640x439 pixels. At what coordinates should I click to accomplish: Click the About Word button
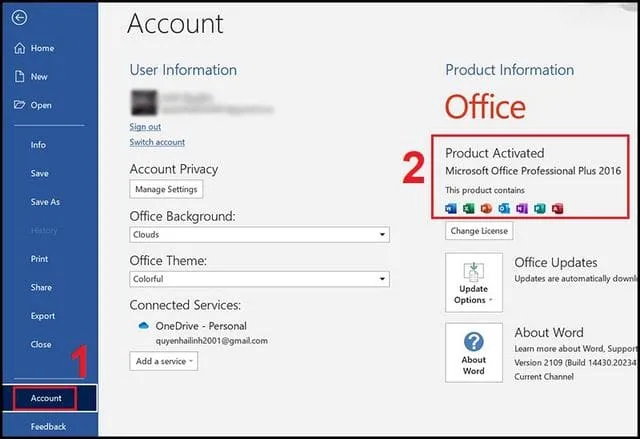coord(474,353)
